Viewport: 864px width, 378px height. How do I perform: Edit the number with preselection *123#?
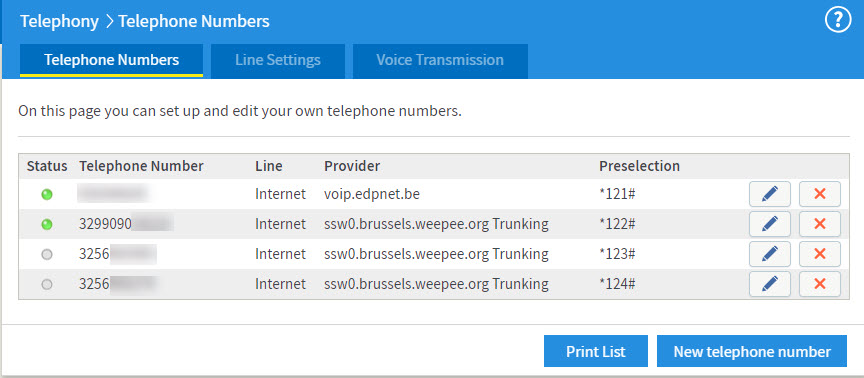[x=770, y=254]
